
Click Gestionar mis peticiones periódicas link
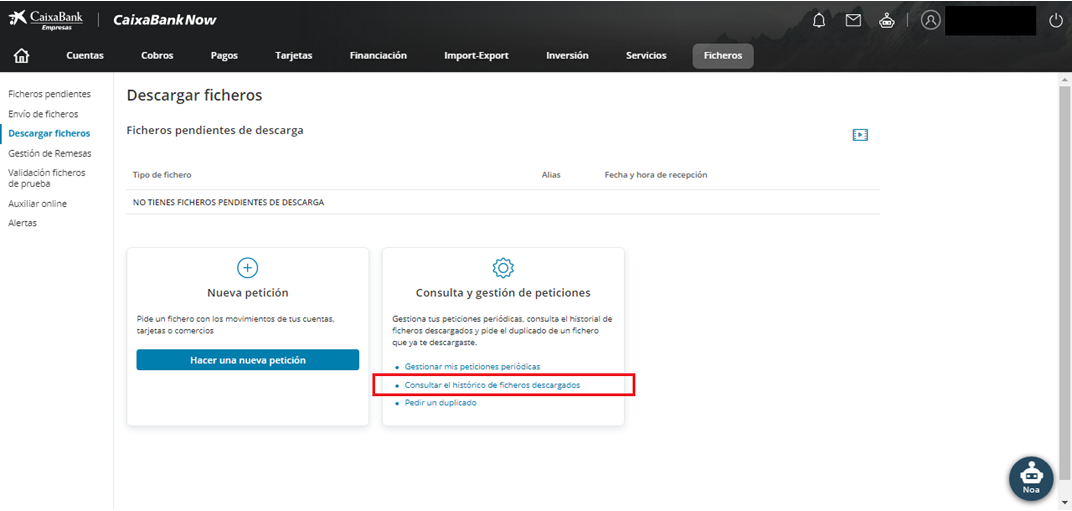pos(472,367)
